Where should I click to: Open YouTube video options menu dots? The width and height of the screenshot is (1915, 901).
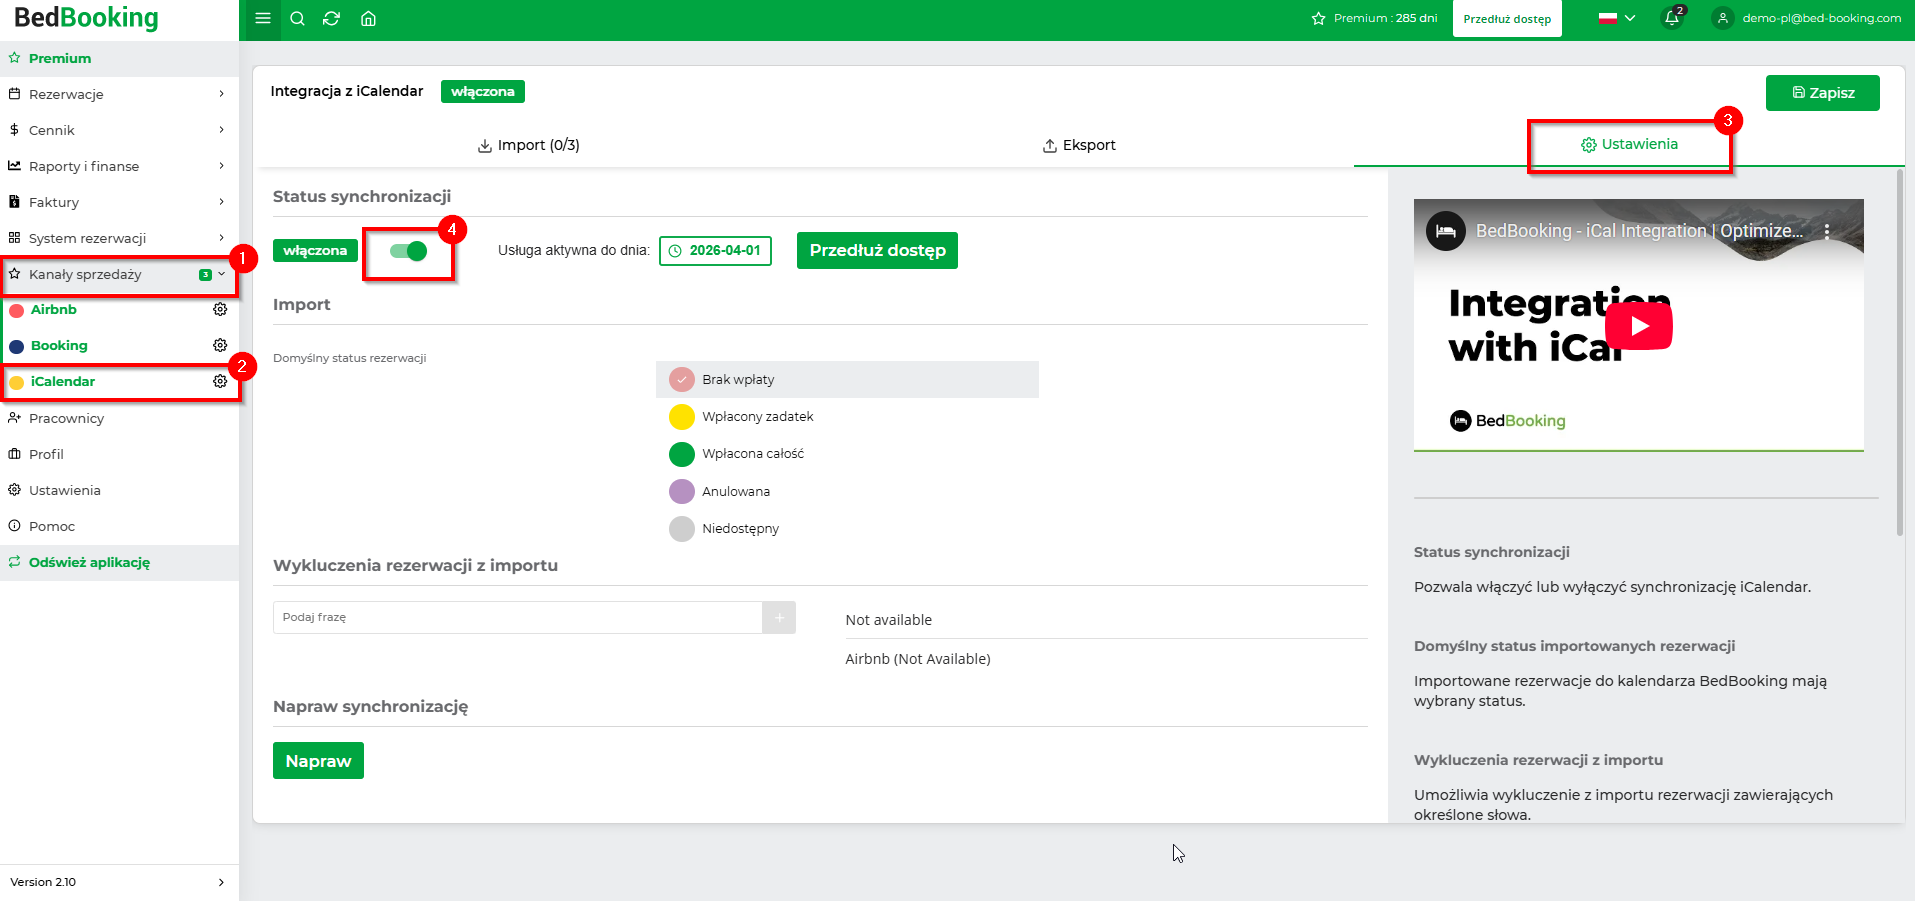point(1827,231)
